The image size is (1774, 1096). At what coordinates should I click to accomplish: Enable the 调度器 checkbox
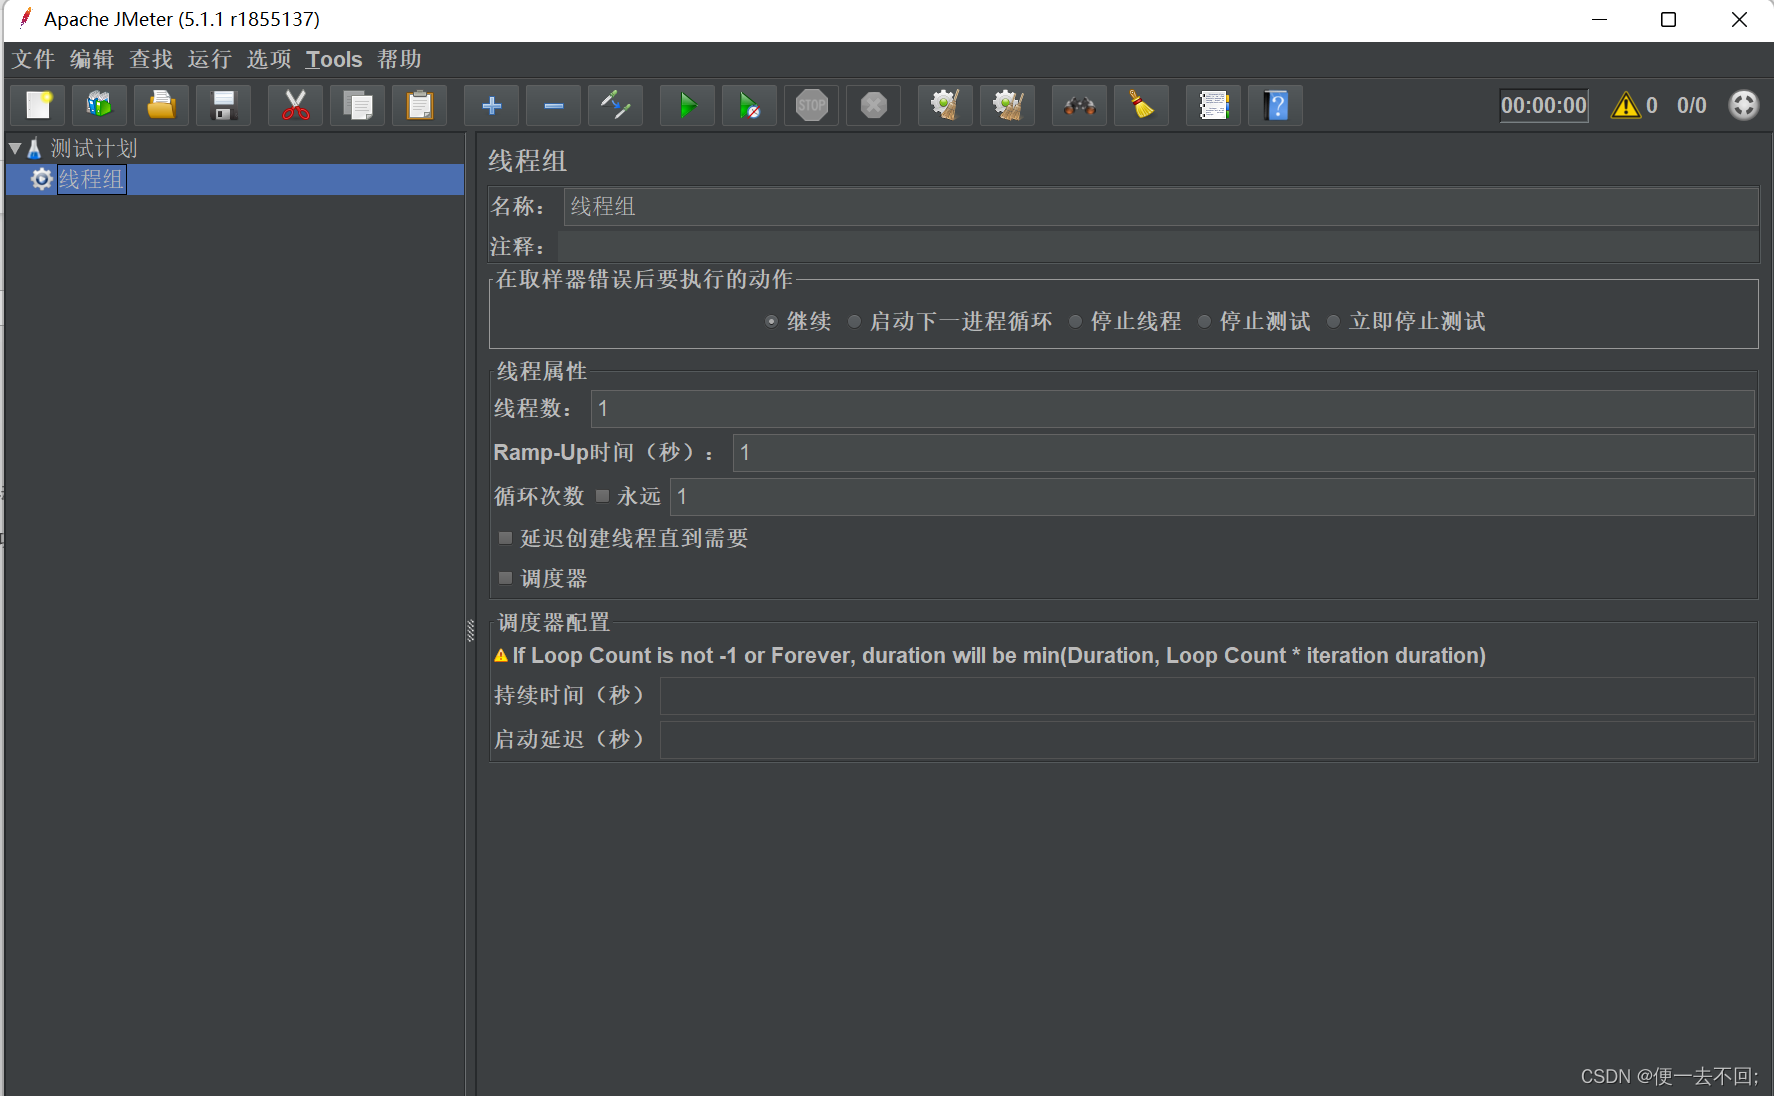[505, 578]
